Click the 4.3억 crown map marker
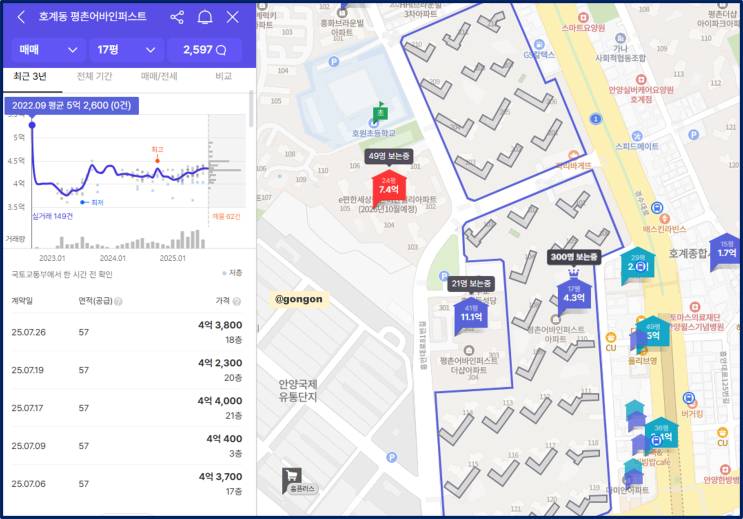The height and width of the screenshot is (519, 743). (574, 295)
